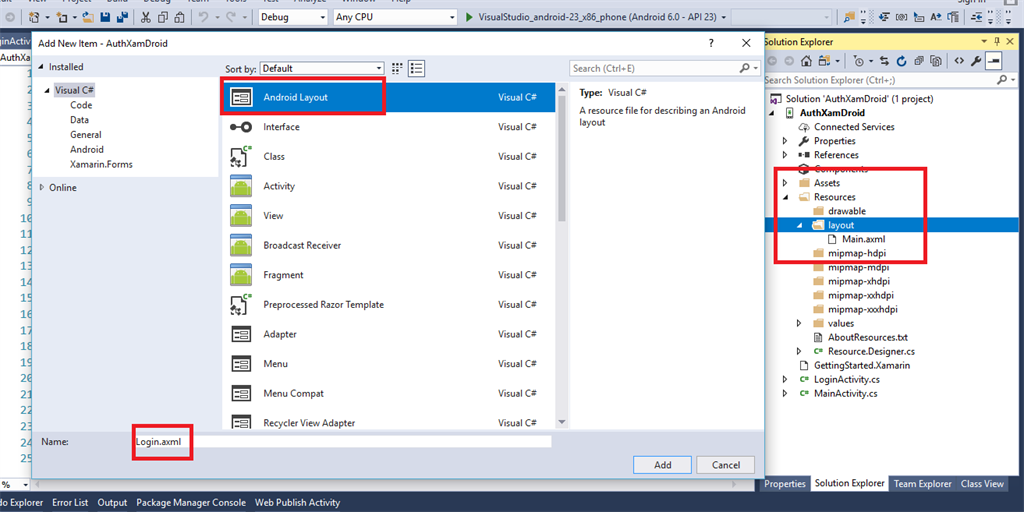Click the Cut scissors toolbar icon
The height and width of the screenshot is (512, 1024).
tap(146, 17)
